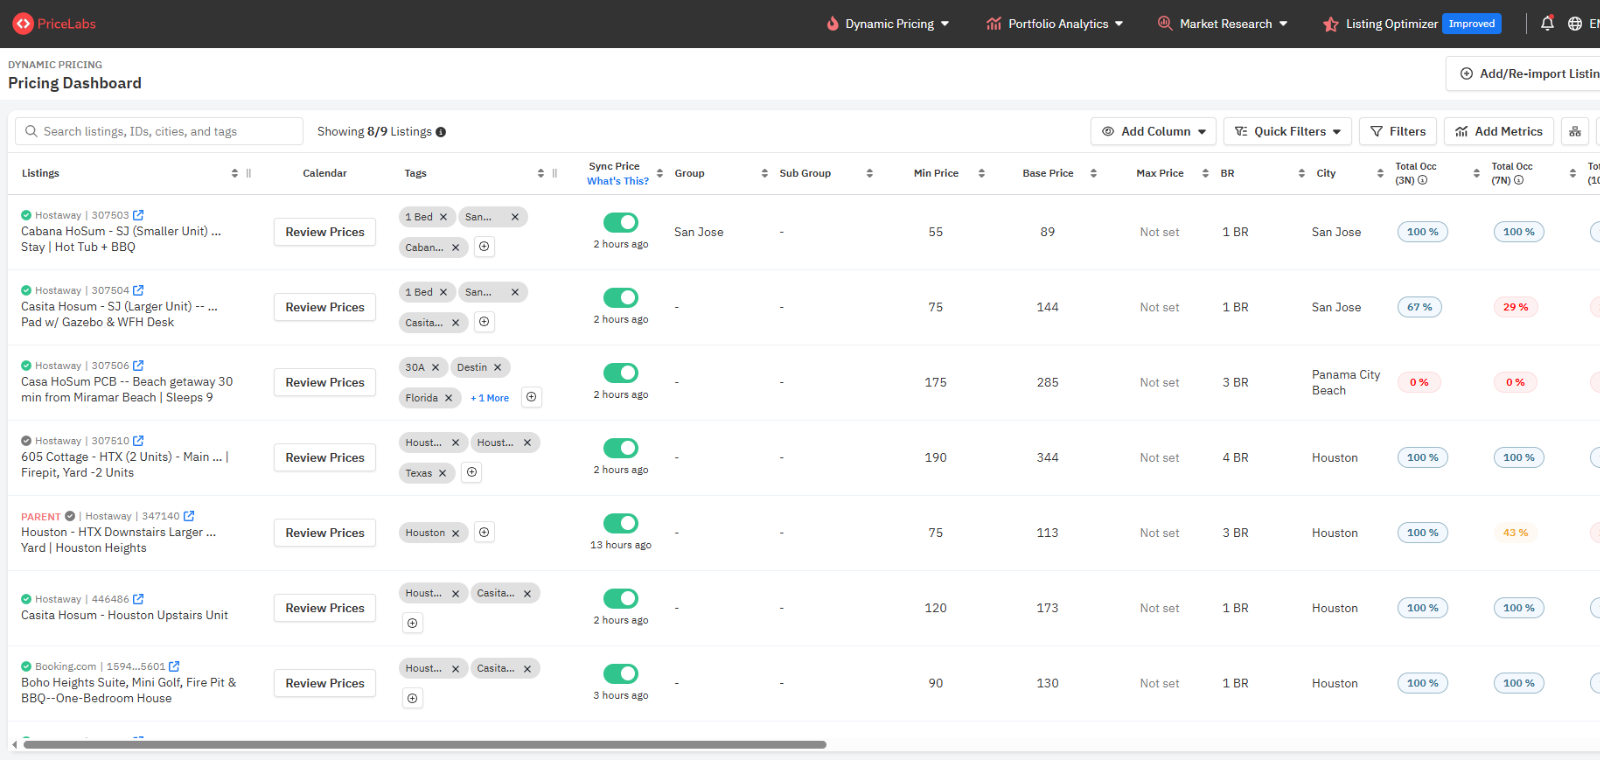Viewport: 1600px width, 760px height.
Task: Toggle sync price for Cabana HoSum listing
Action: [x=621, y=222]
